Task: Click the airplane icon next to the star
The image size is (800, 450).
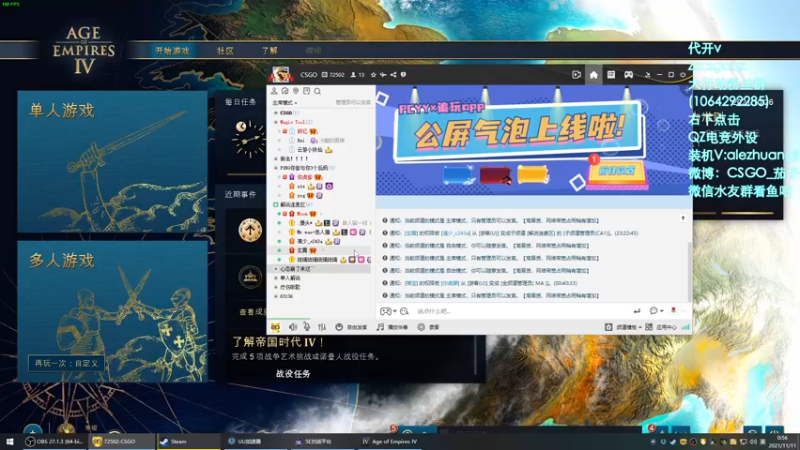Action: 383,74
